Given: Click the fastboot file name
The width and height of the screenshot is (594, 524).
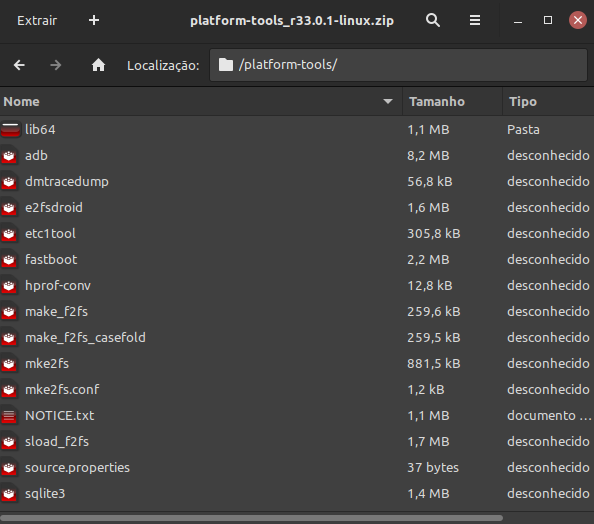Looking at the screenshot, I should [x=51, y=260].
